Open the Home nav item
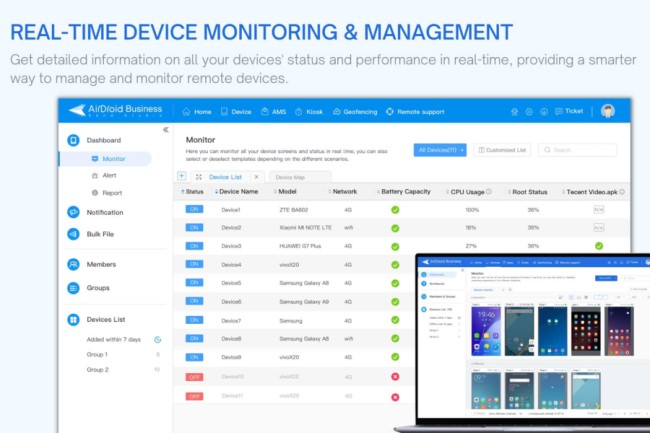 click(x=197, y=112)
